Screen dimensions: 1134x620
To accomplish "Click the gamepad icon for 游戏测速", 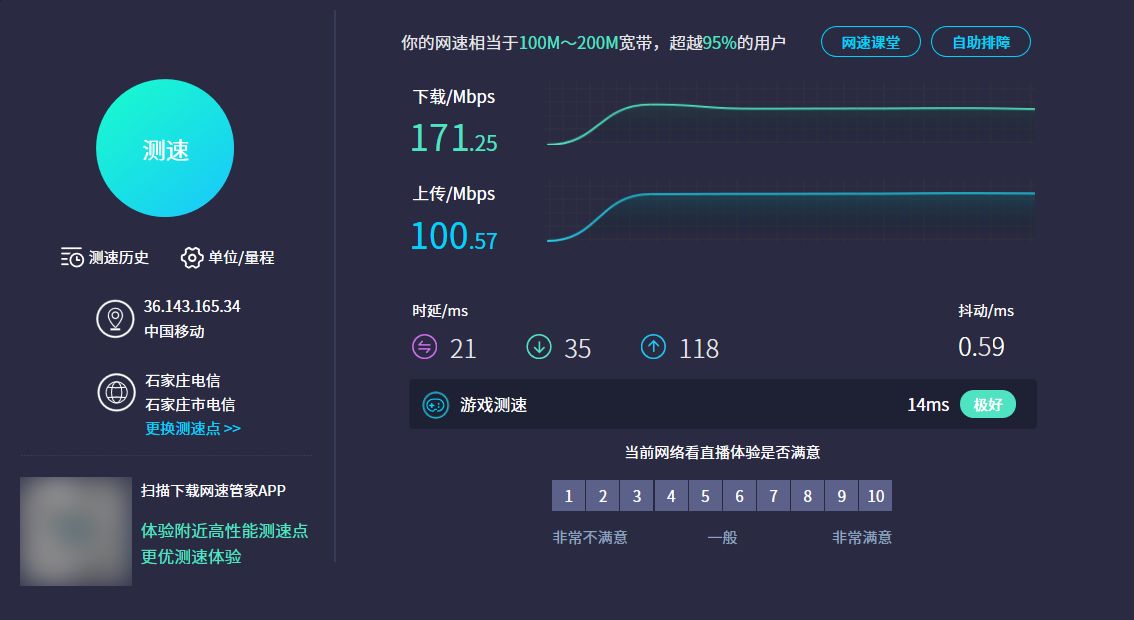I will [435, 405].
